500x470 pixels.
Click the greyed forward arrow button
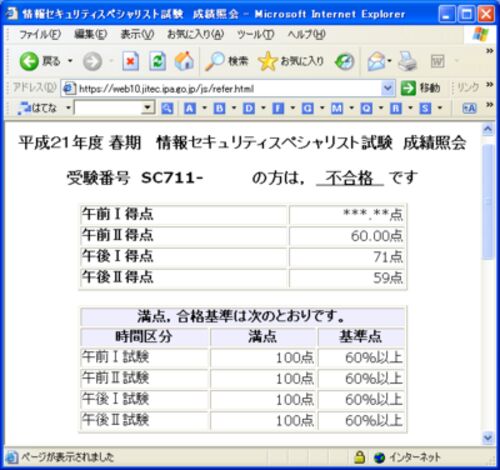coord(92,61)
